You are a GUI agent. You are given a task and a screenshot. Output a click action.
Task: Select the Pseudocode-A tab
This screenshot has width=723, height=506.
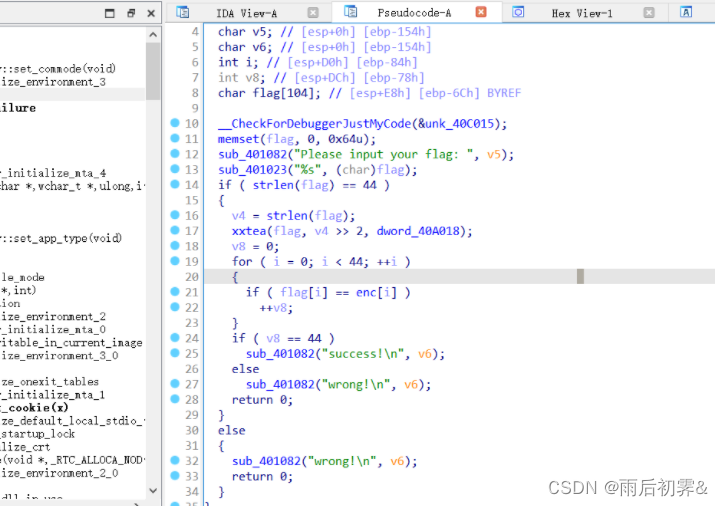(x=412, y=13)
